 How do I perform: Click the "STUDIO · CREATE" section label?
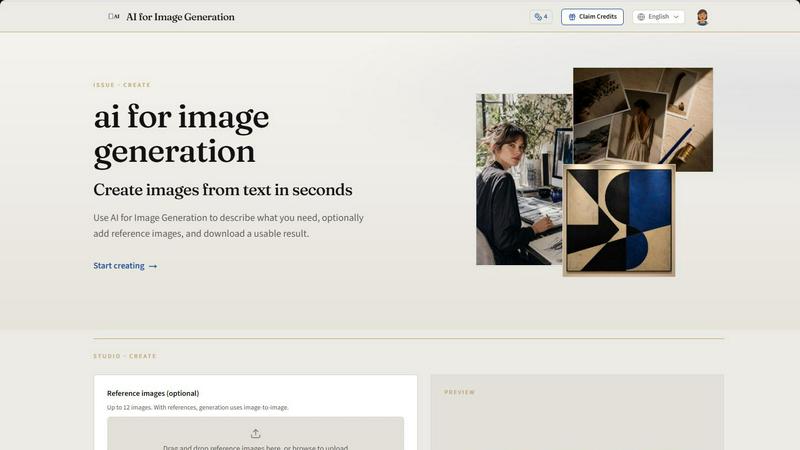pyautogui.click(x=124, y=356)
